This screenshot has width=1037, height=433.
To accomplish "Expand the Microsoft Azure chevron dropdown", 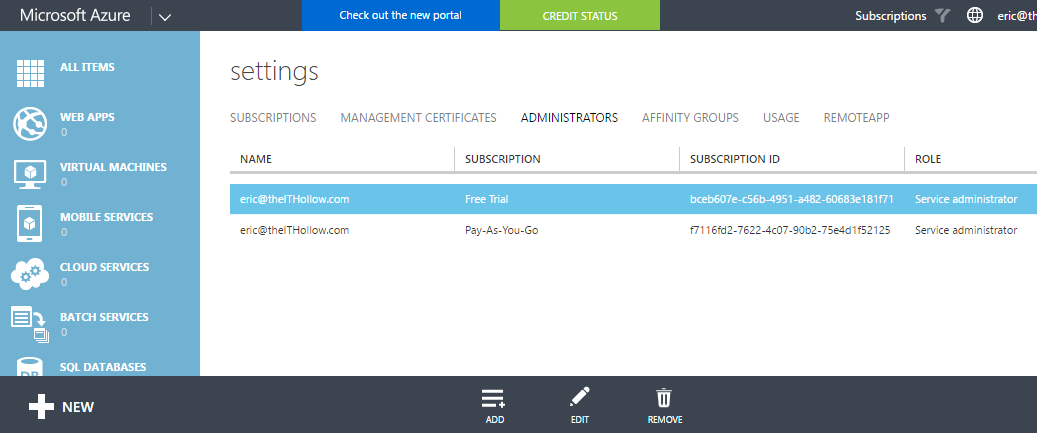I will 164,16.
